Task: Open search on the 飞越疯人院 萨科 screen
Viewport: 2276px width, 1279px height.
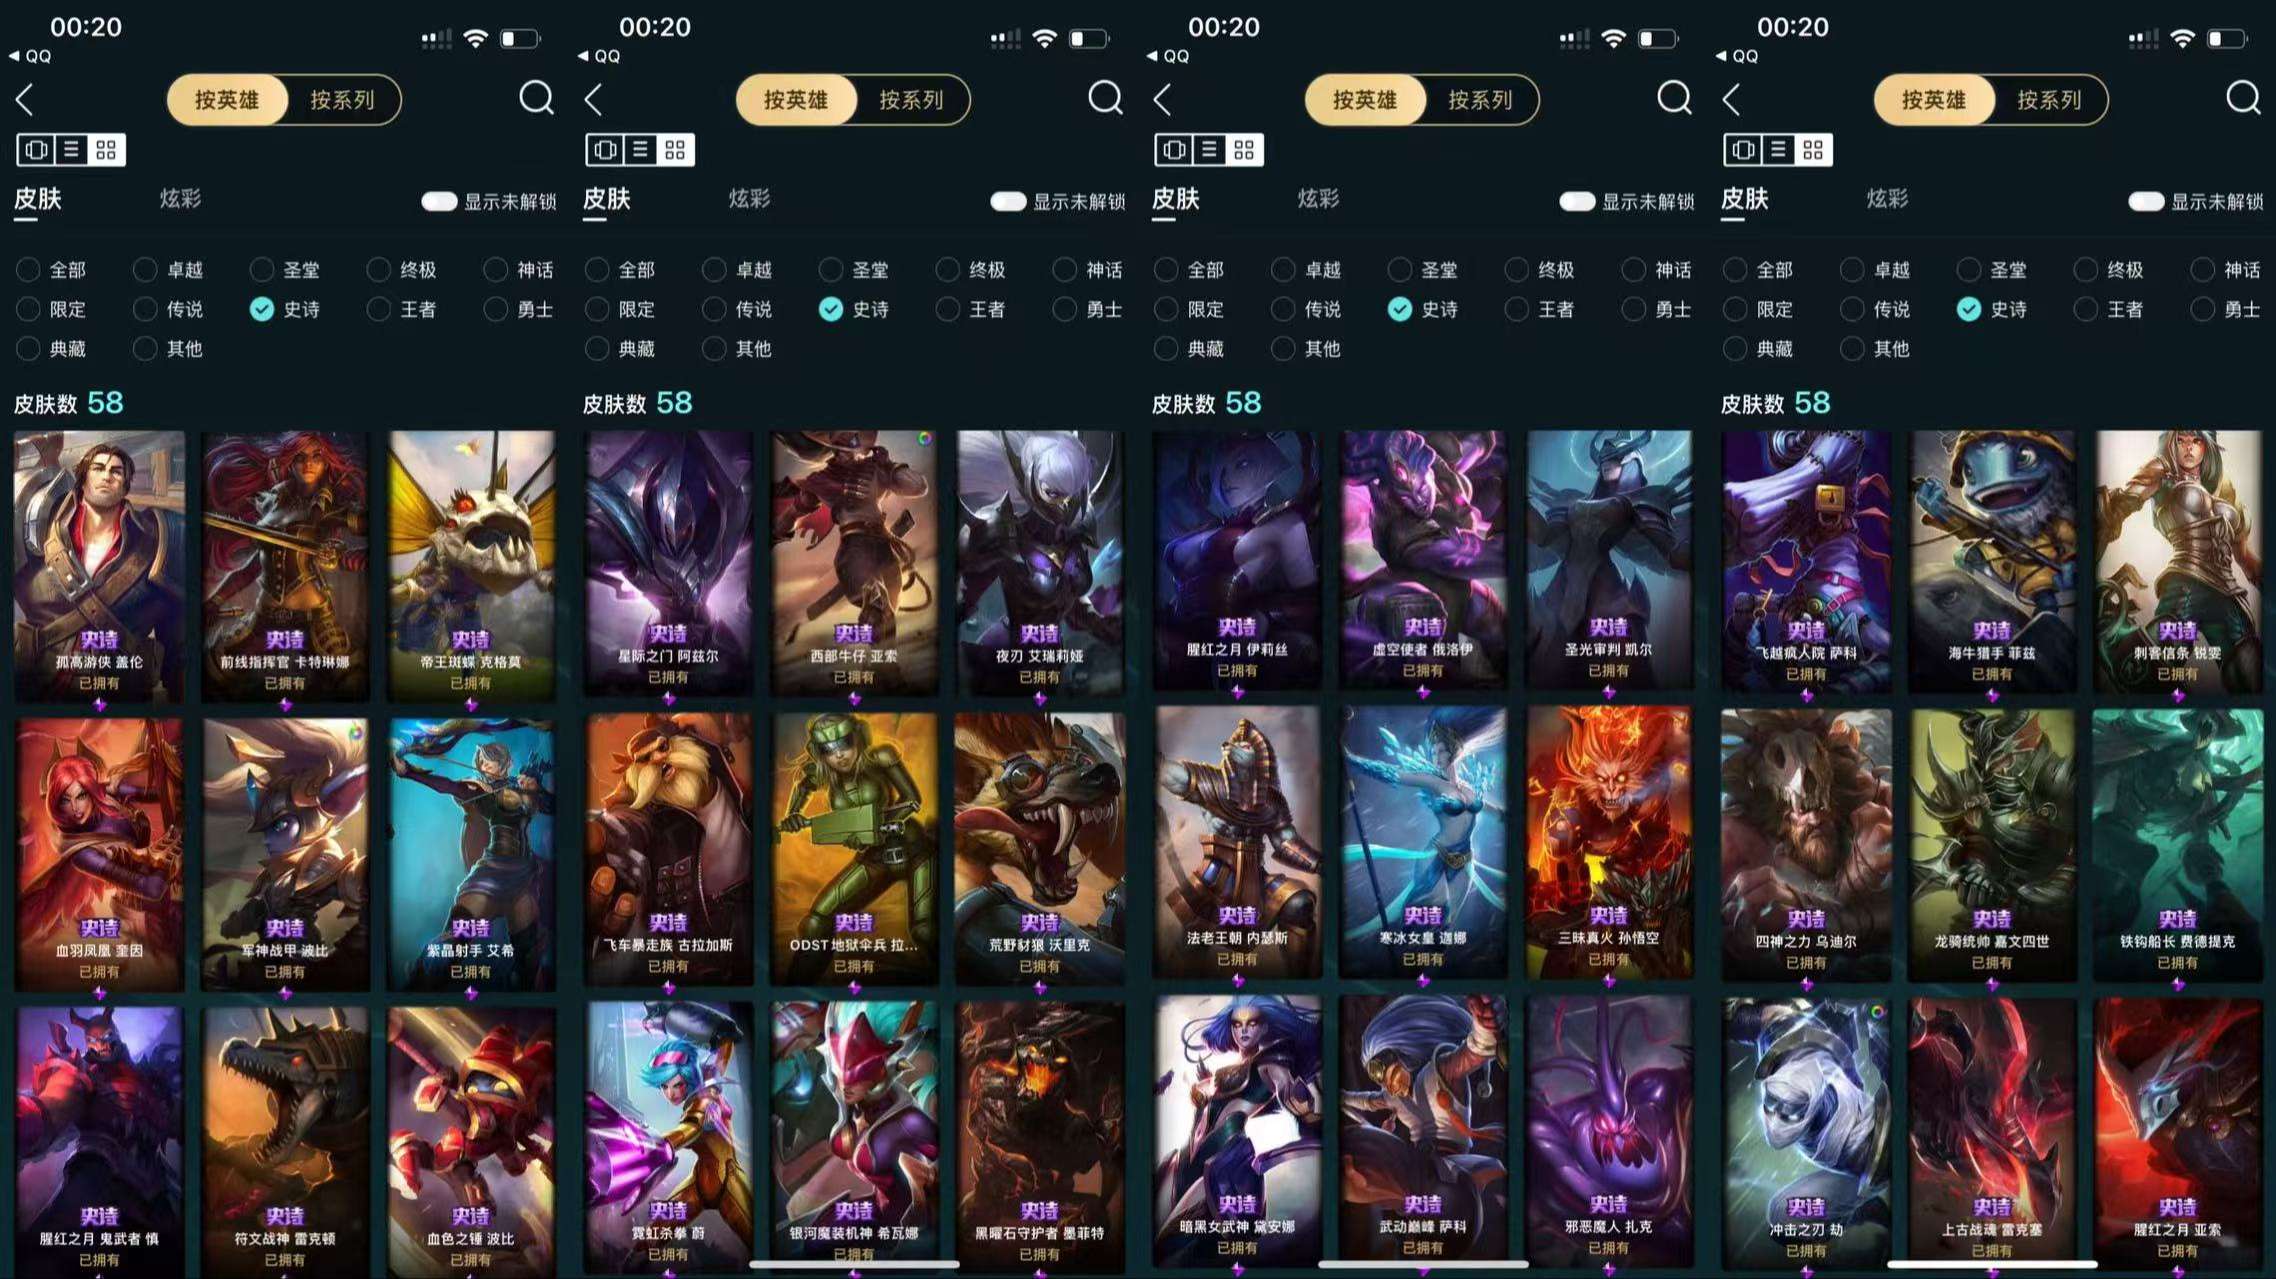Action: click(x=2243, y=98)
